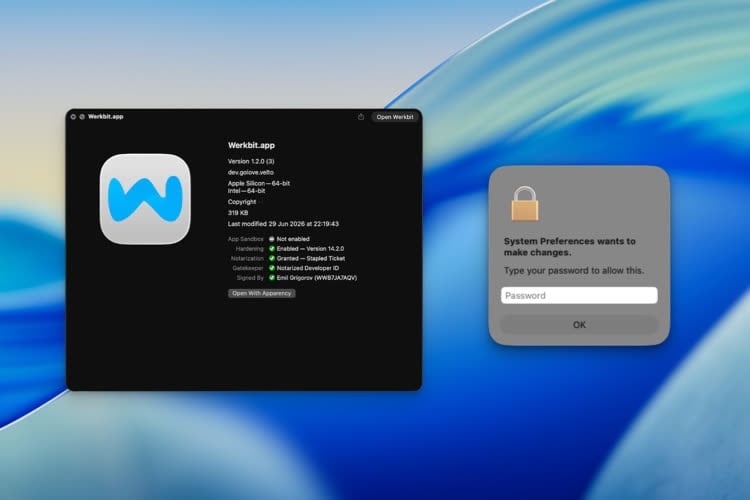Viewport: 750px width, 500px height.
Task: Close the Werkbit.app preview window
Action: pos(73,117)
